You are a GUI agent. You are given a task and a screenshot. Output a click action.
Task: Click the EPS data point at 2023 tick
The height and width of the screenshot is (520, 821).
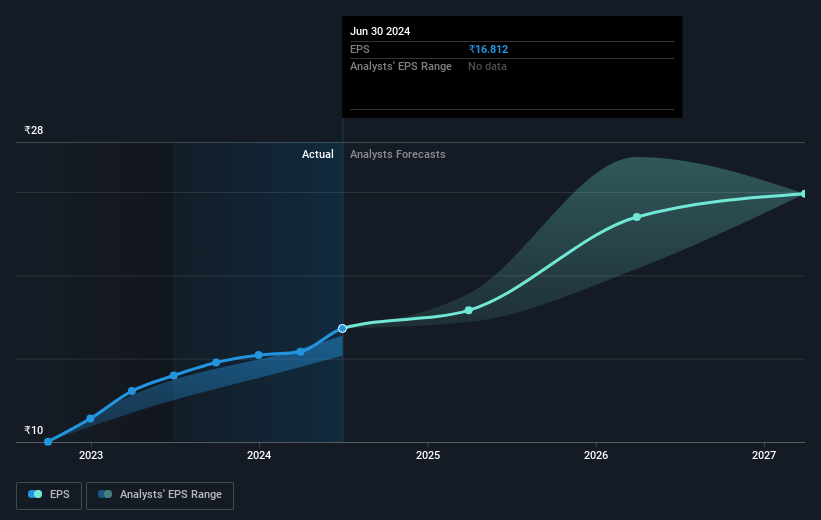tap(90, 418)
